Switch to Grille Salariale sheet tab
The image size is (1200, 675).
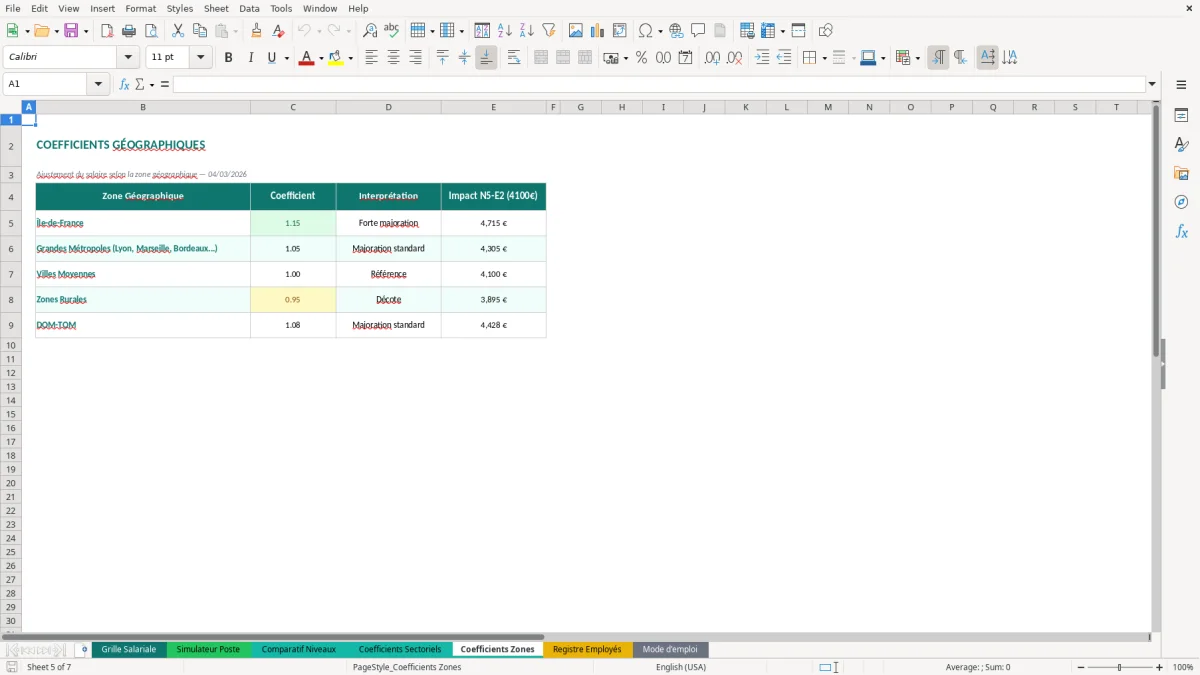click(129, 650)
